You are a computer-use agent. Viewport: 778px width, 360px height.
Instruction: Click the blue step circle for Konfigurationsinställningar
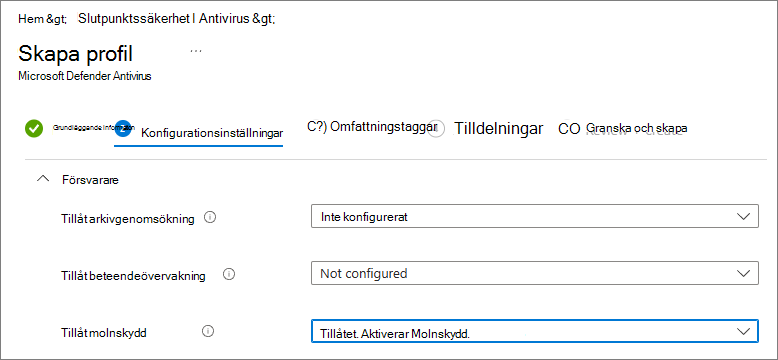pyautogui.click(x=123, y=128)
